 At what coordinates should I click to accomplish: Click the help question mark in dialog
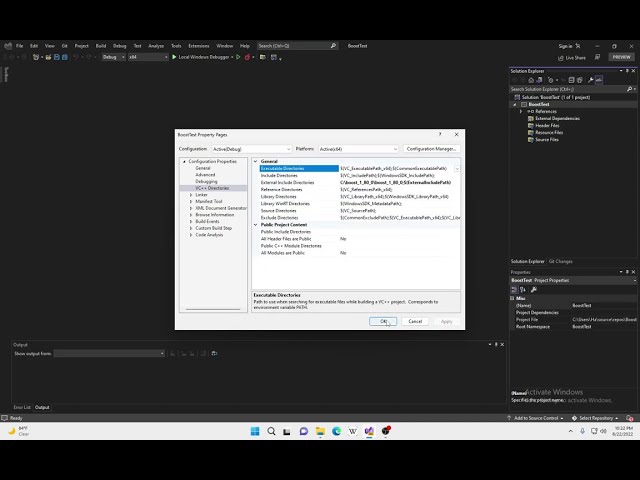440,134
